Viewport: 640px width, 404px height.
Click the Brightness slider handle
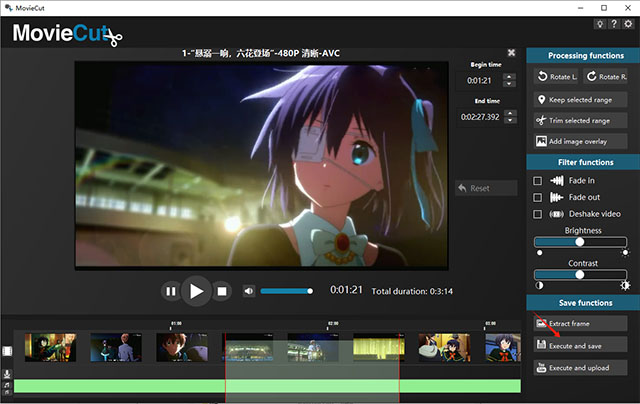click(x=579, y=242)
